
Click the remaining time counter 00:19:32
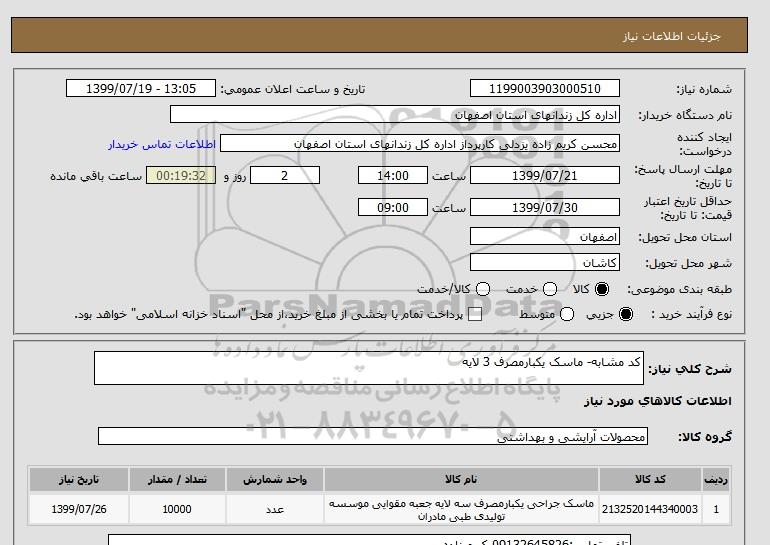click(x=181, y=175)
